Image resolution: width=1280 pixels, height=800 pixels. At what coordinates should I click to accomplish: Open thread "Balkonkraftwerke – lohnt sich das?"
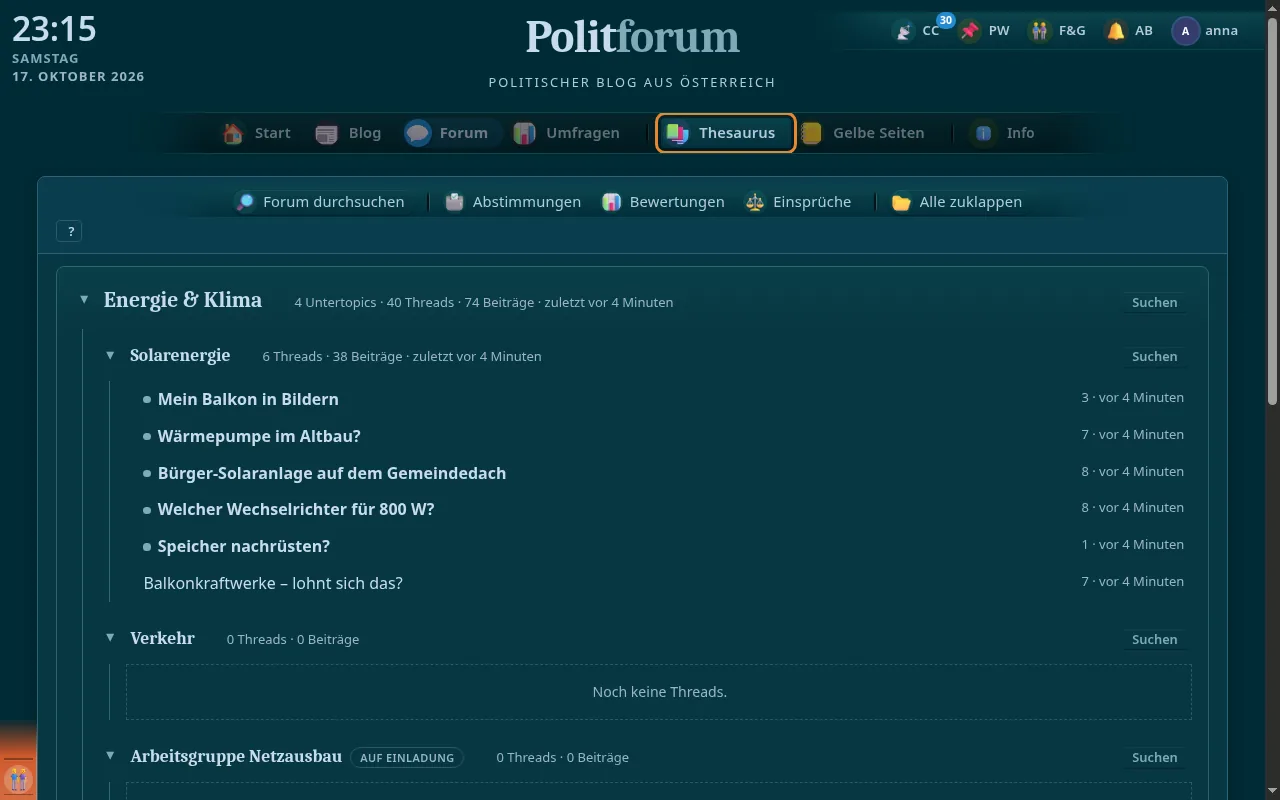point(273,583)
